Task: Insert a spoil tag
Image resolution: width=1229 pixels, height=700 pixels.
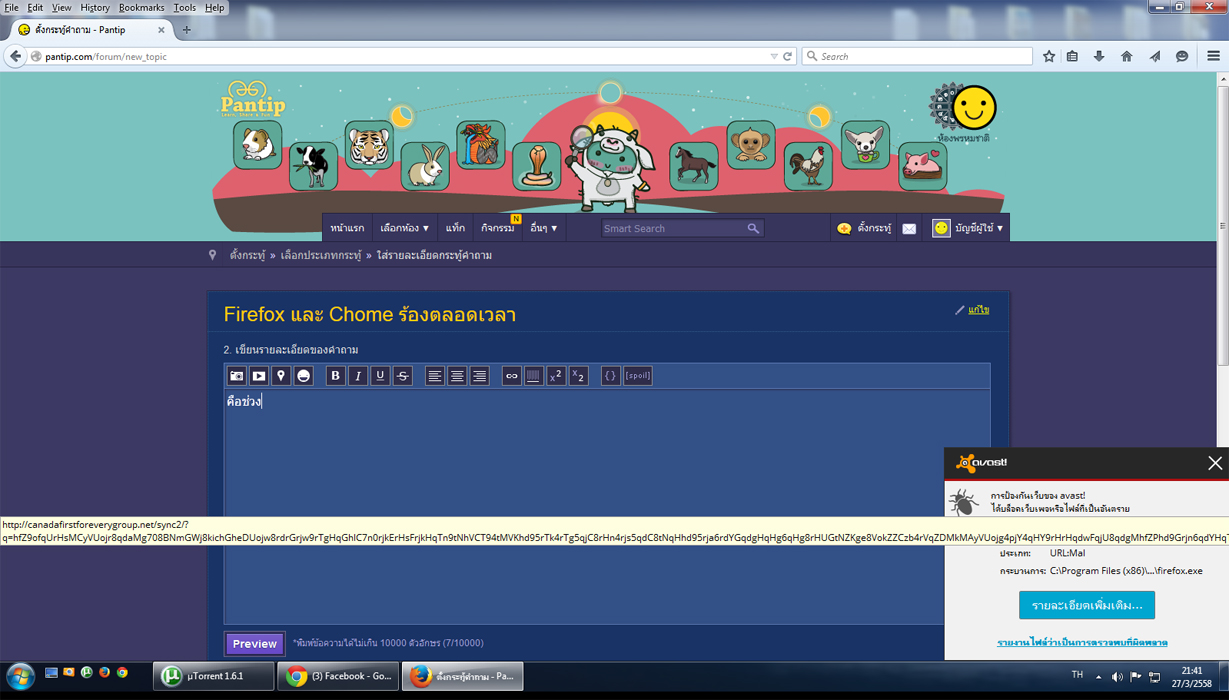Action: tap(638, 376)
